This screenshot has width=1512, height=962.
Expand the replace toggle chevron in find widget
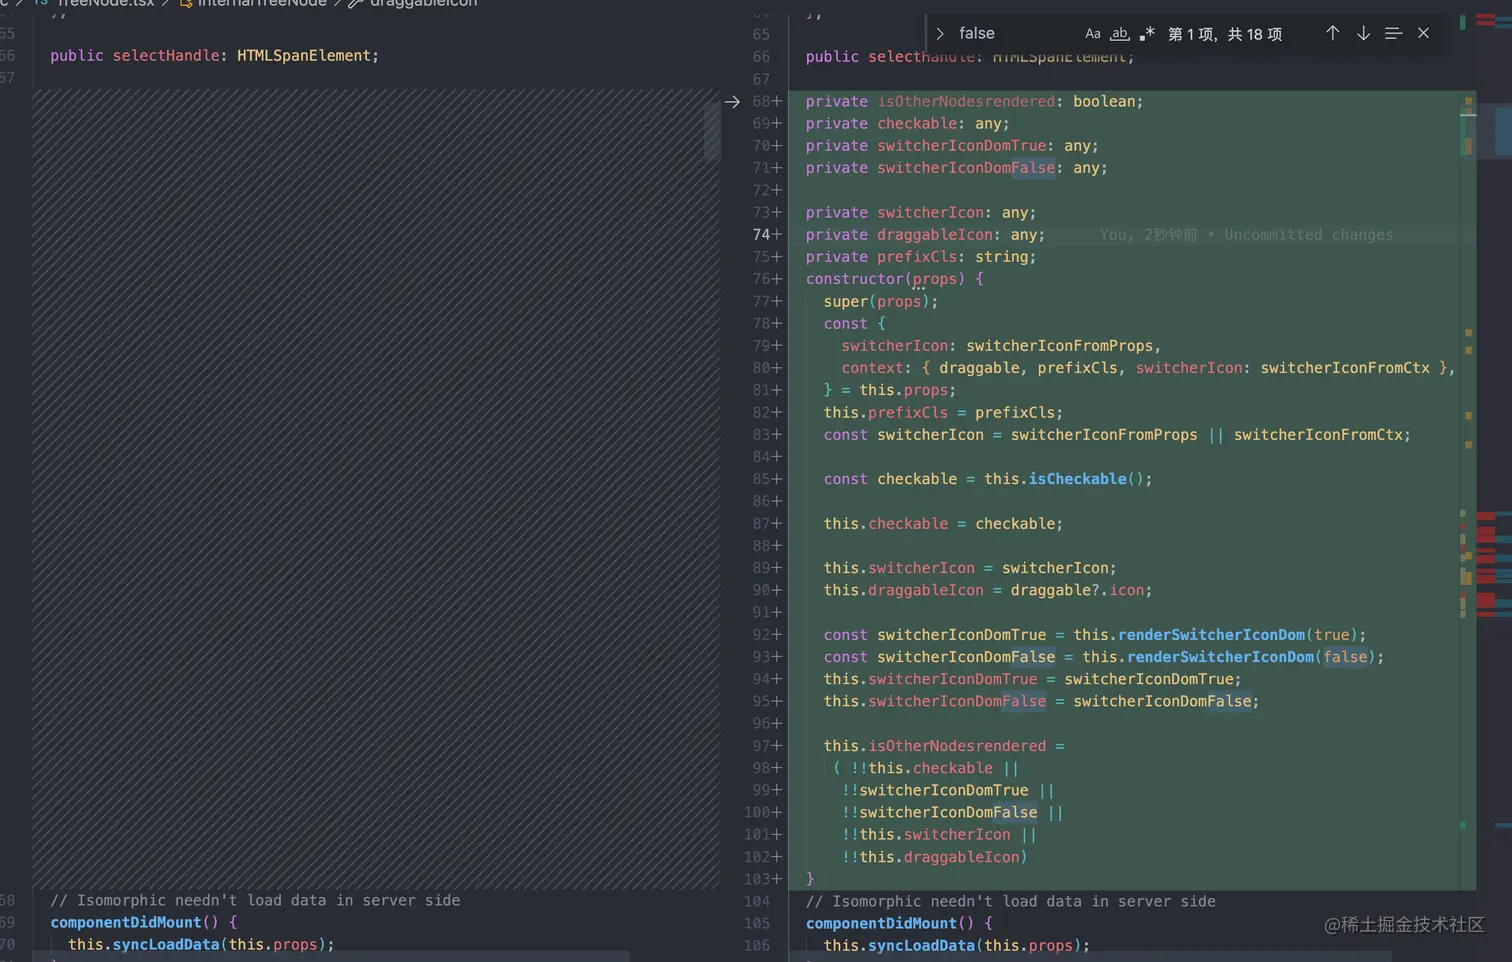point(940,34)
